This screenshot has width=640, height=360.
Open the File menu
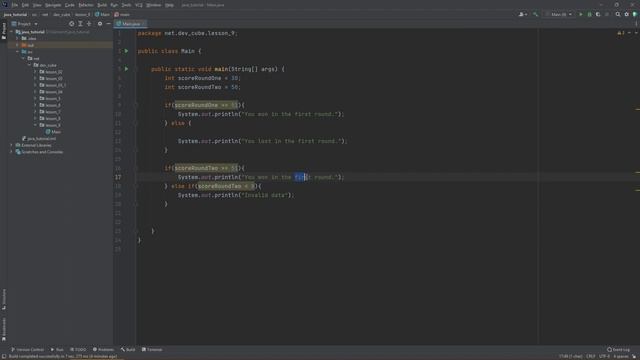[15, 5]
